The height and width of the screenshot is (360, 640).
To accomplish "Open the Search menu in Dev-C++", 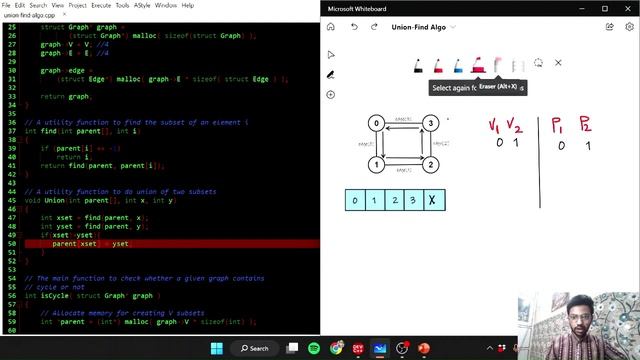I will coord(38,5).
